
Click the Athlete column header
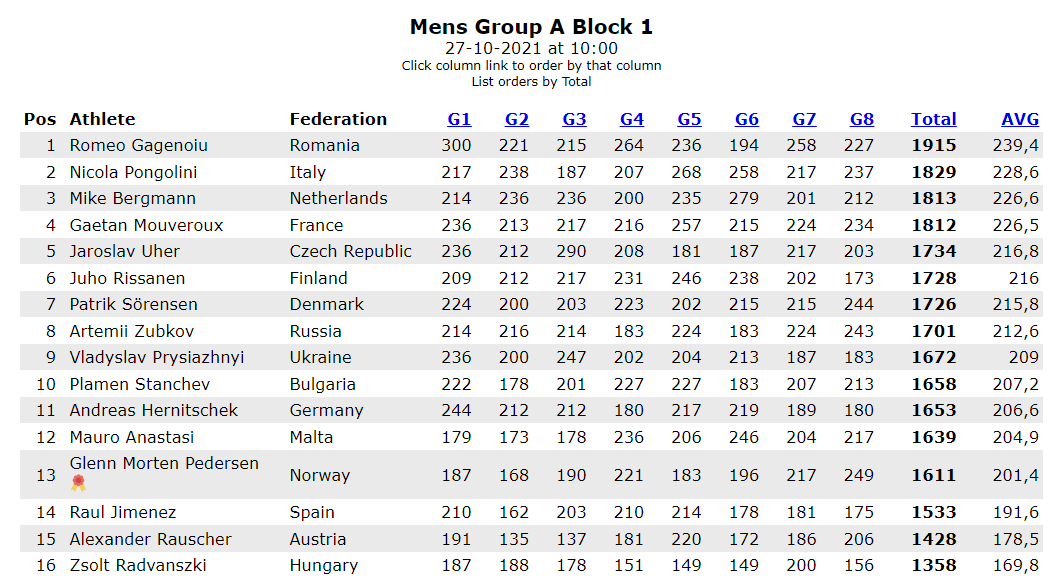pos(102,119)
